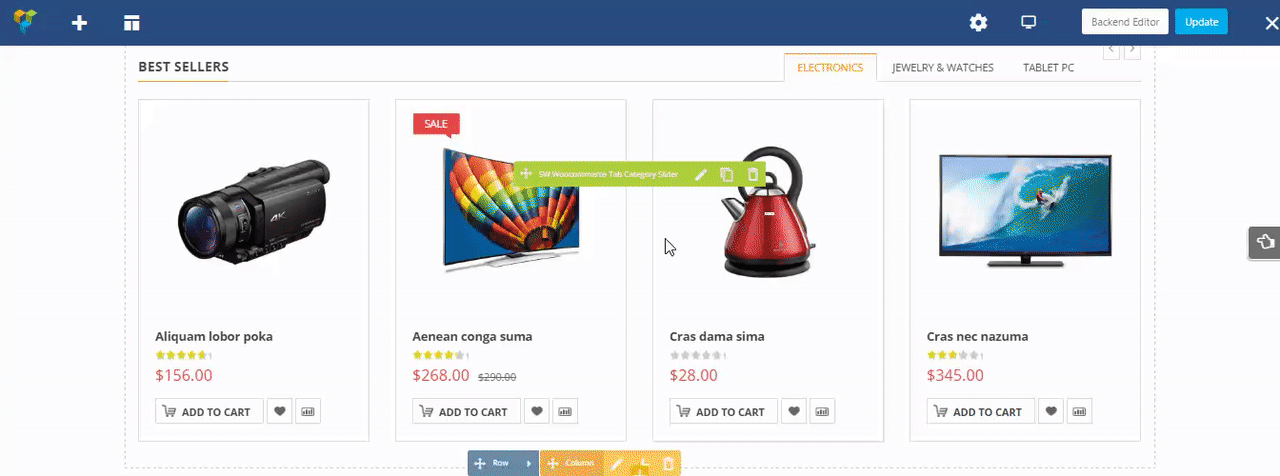Click the Visual Composer logo

pyautogui.click(x=26, y=22)
